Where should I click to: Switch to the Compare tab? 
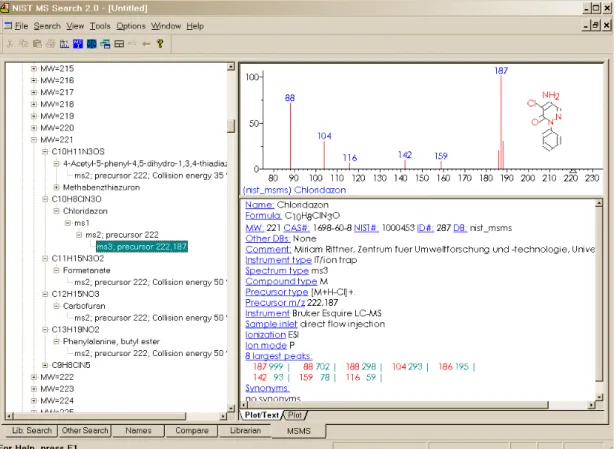point(192,431)
